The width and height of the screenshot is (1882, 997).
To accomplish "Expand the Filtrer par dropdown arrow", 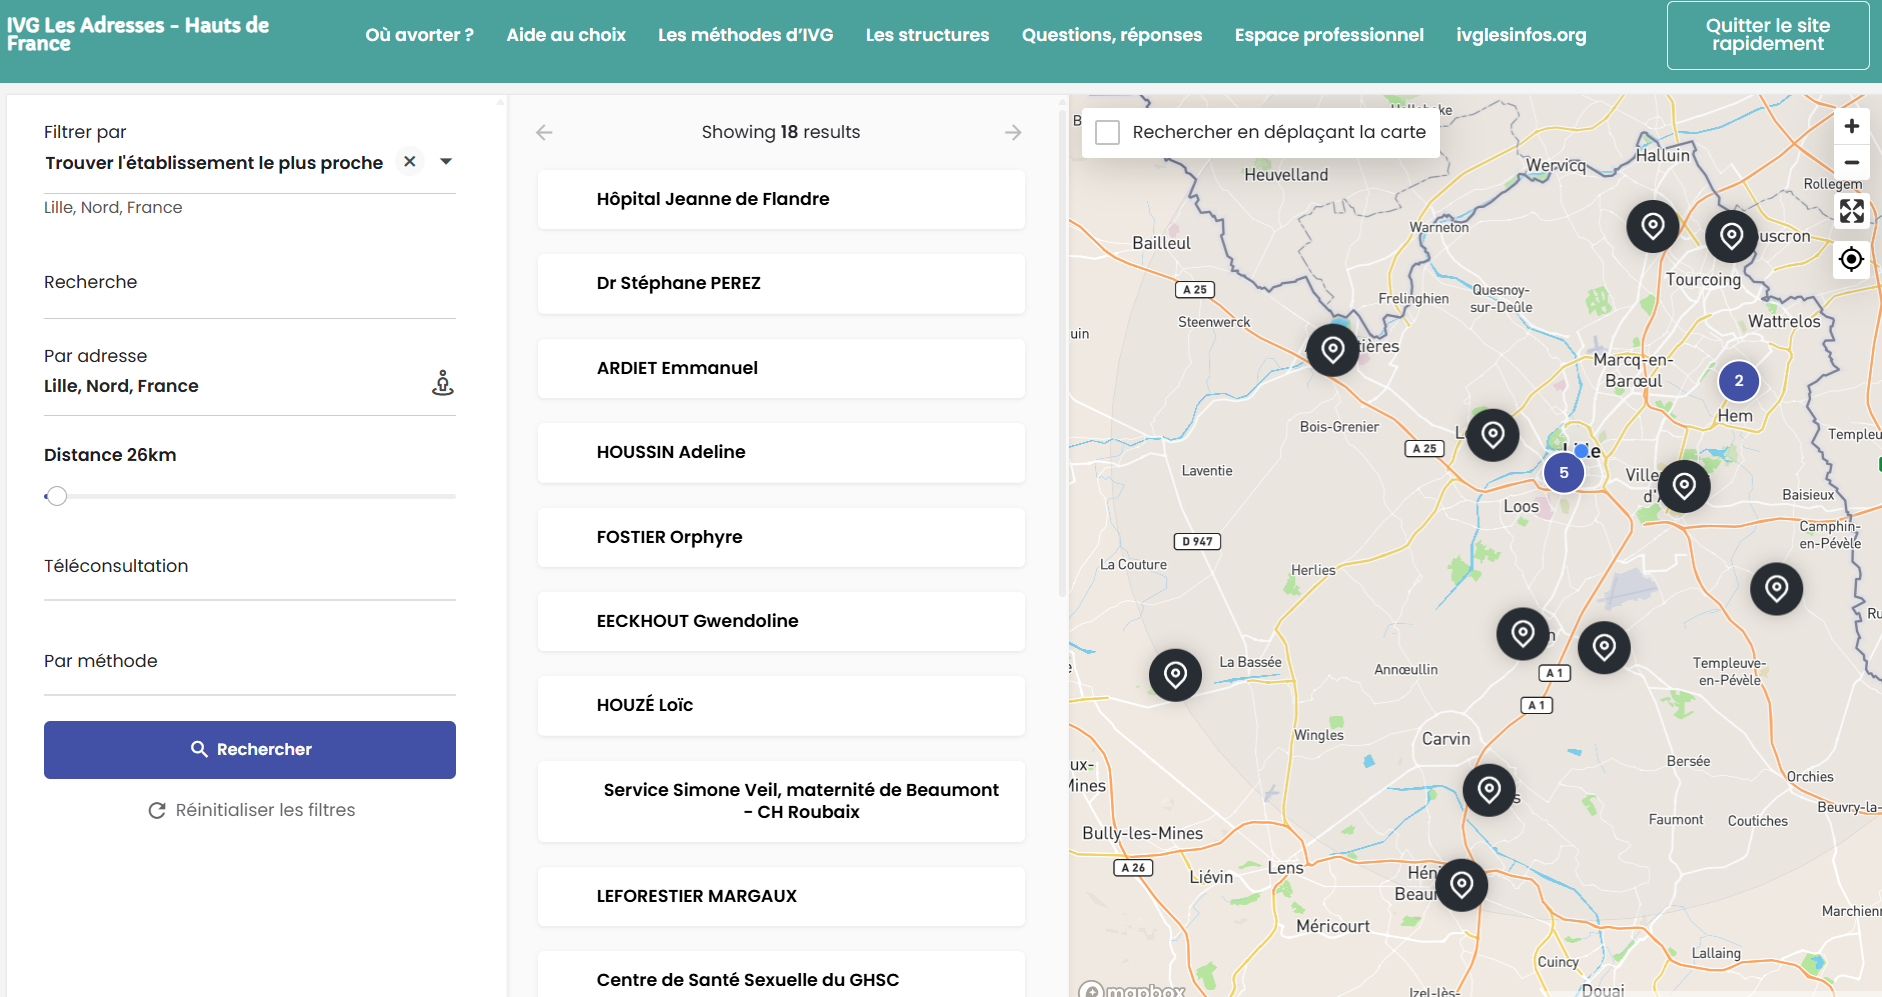I will pyautogui.click(x=446, y=162).
